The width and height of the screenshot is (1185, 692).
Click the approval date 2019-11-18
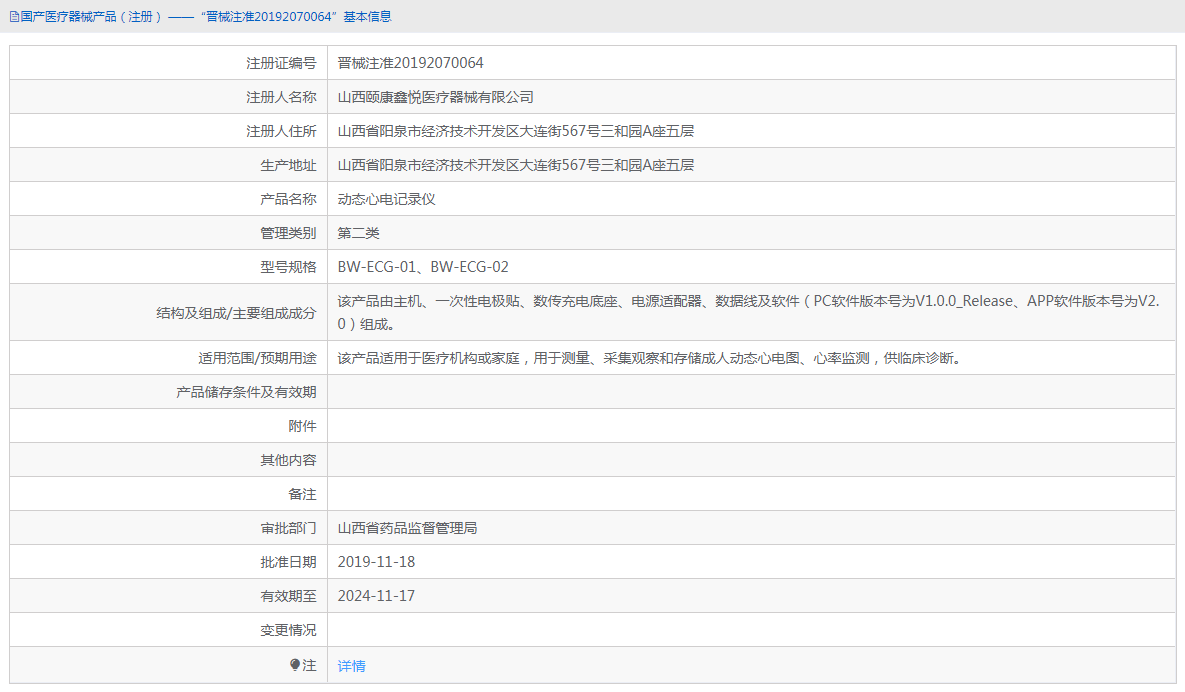click(x=378, y=561)
